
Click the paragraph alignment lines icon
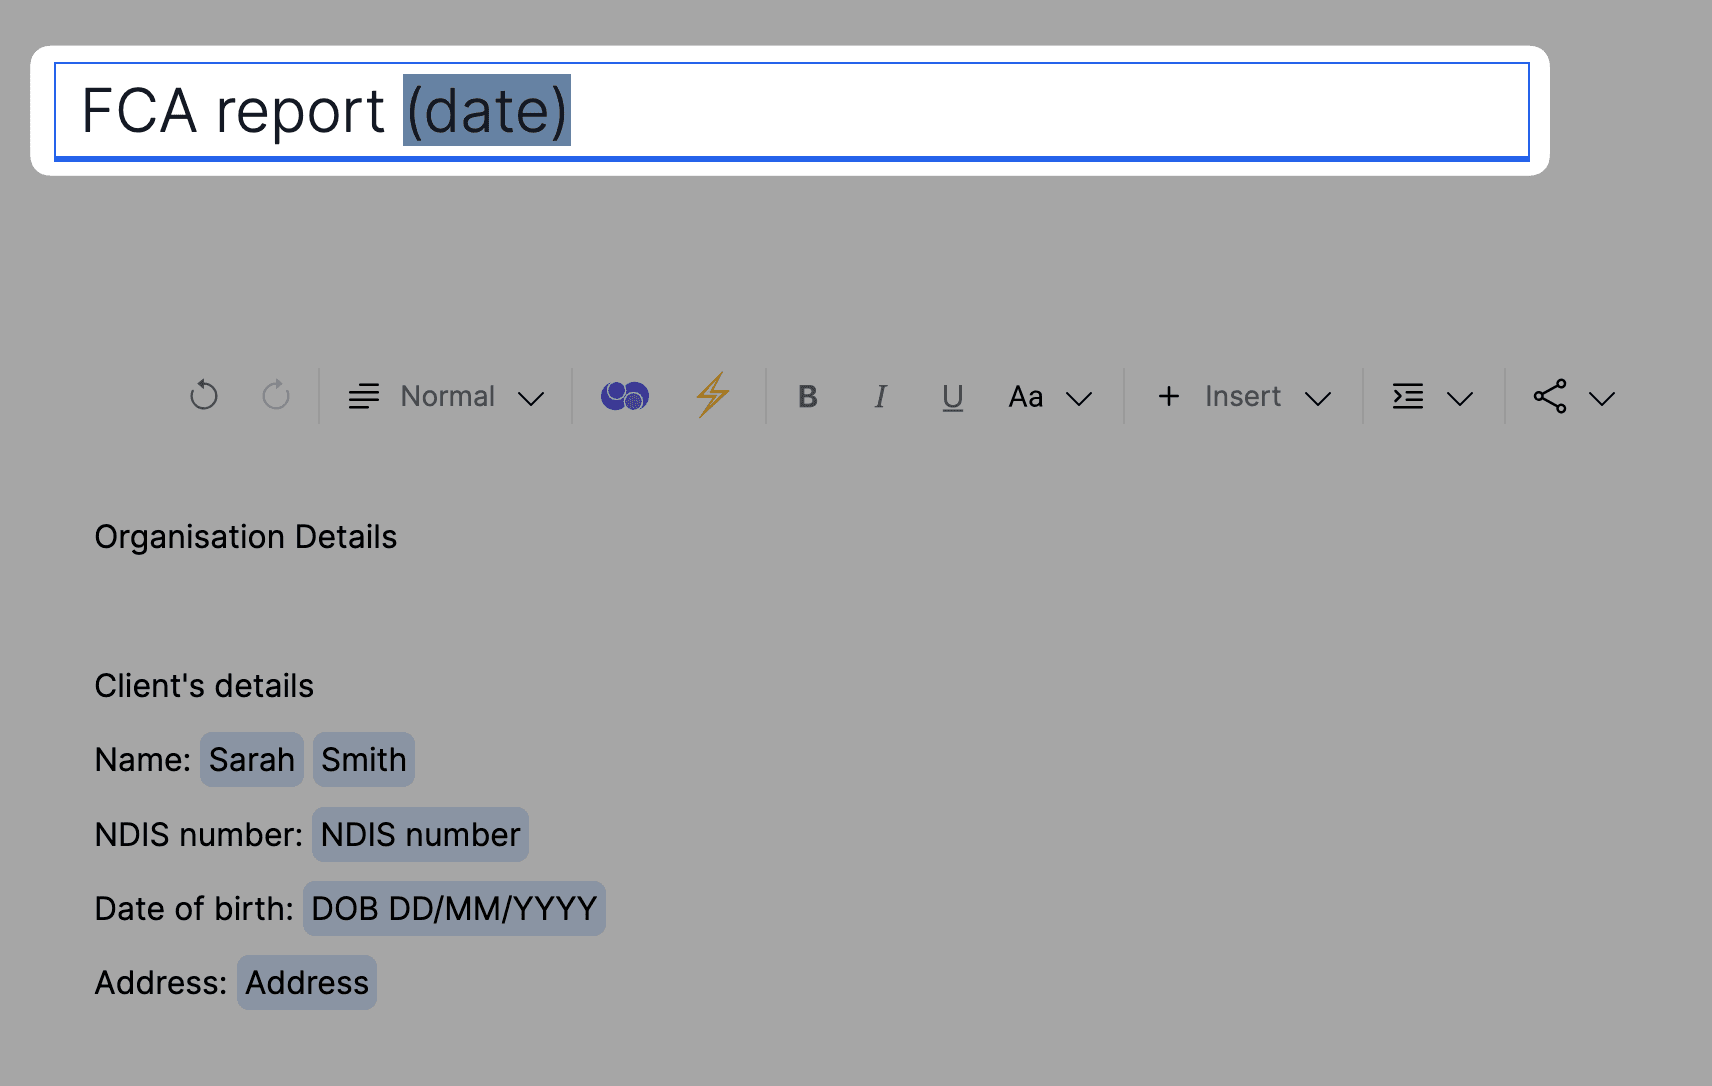pos(364,397)
